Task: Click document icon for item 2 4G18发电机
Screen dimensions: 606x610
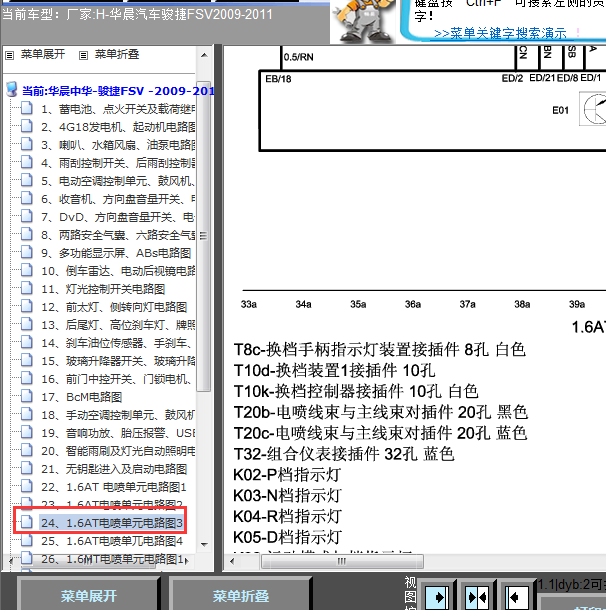Action: 26,126
